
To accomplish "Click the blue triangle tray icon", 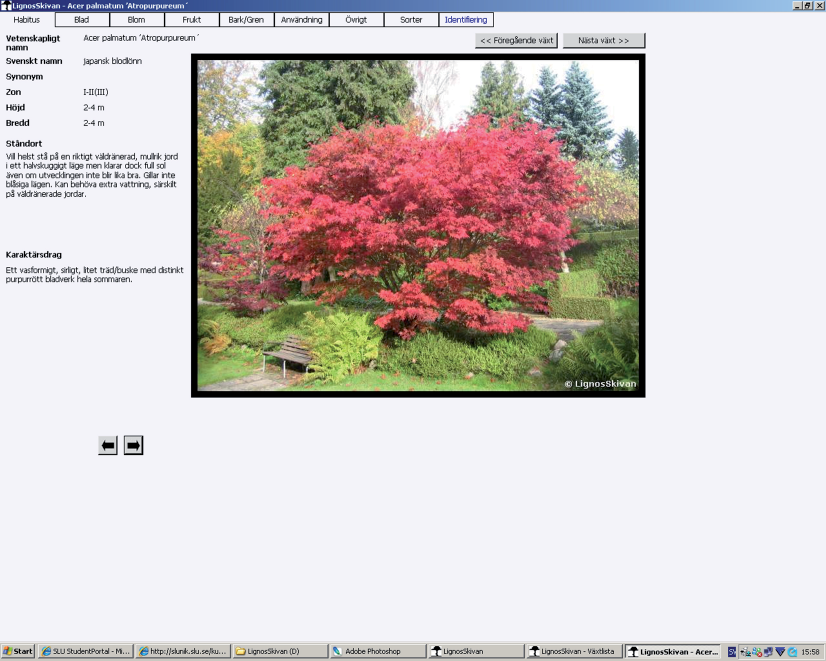I will point(780,652).
